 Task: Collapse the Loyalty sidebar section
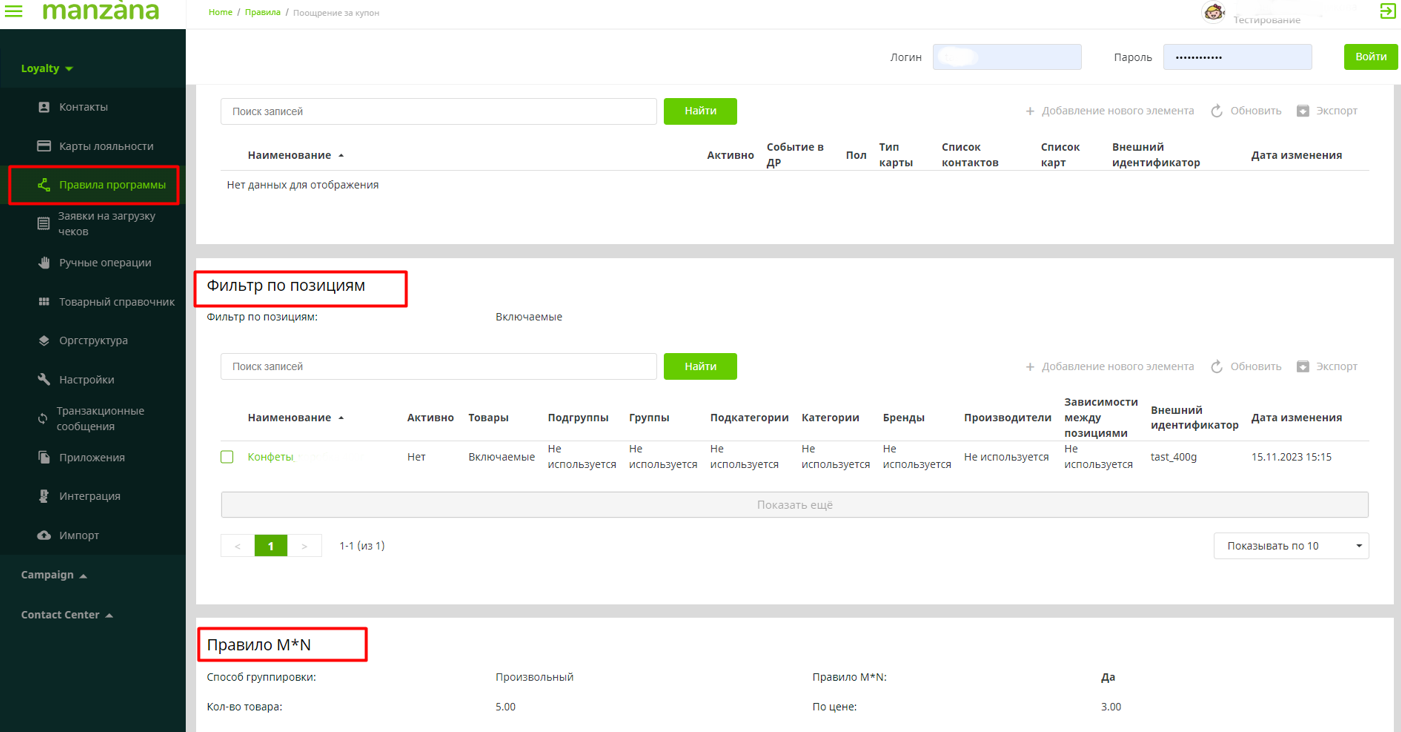point(47,69)
